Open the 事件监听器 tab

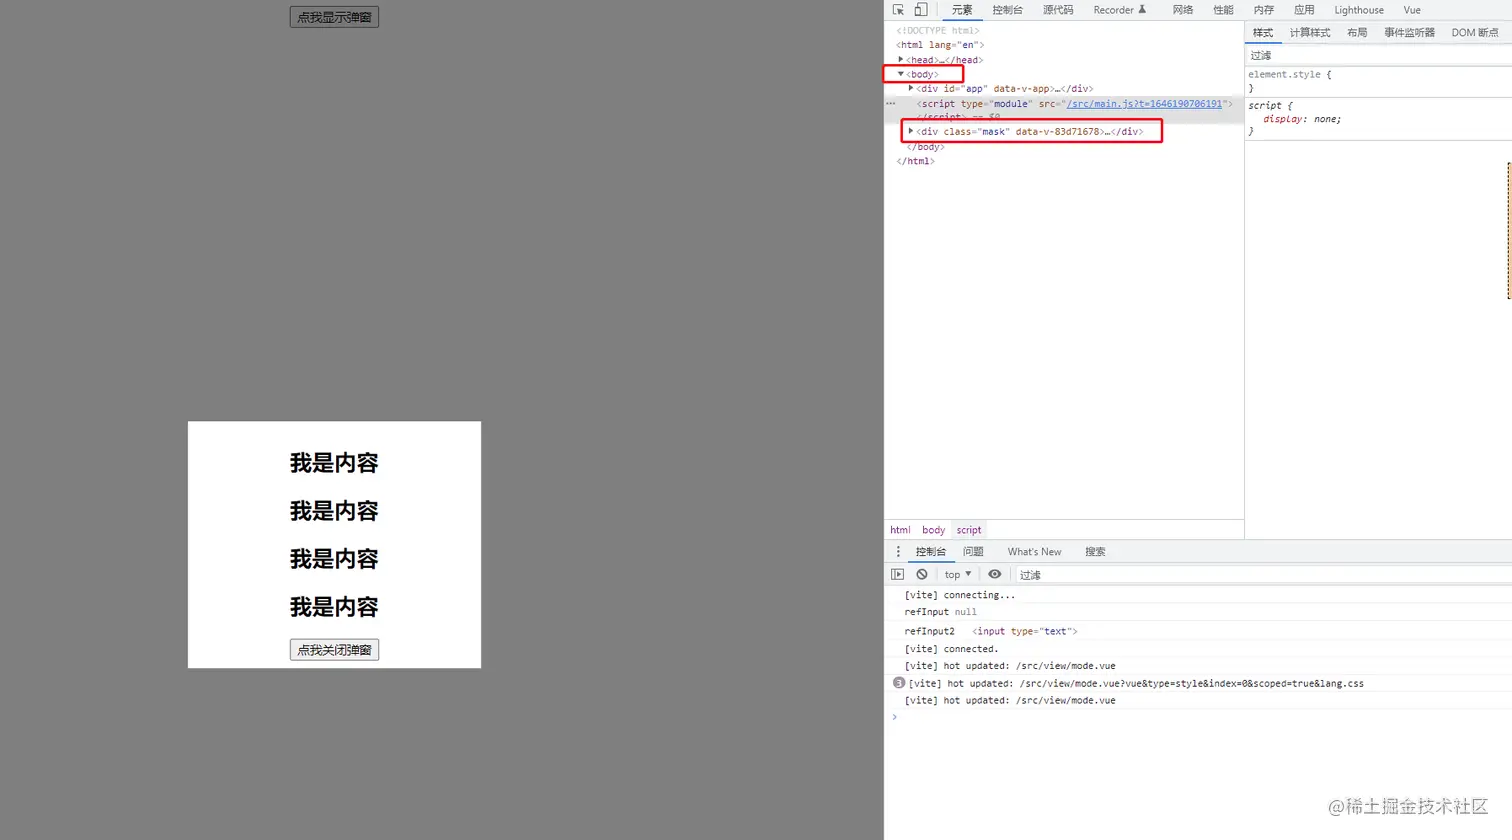click(x=1409, y=33)
